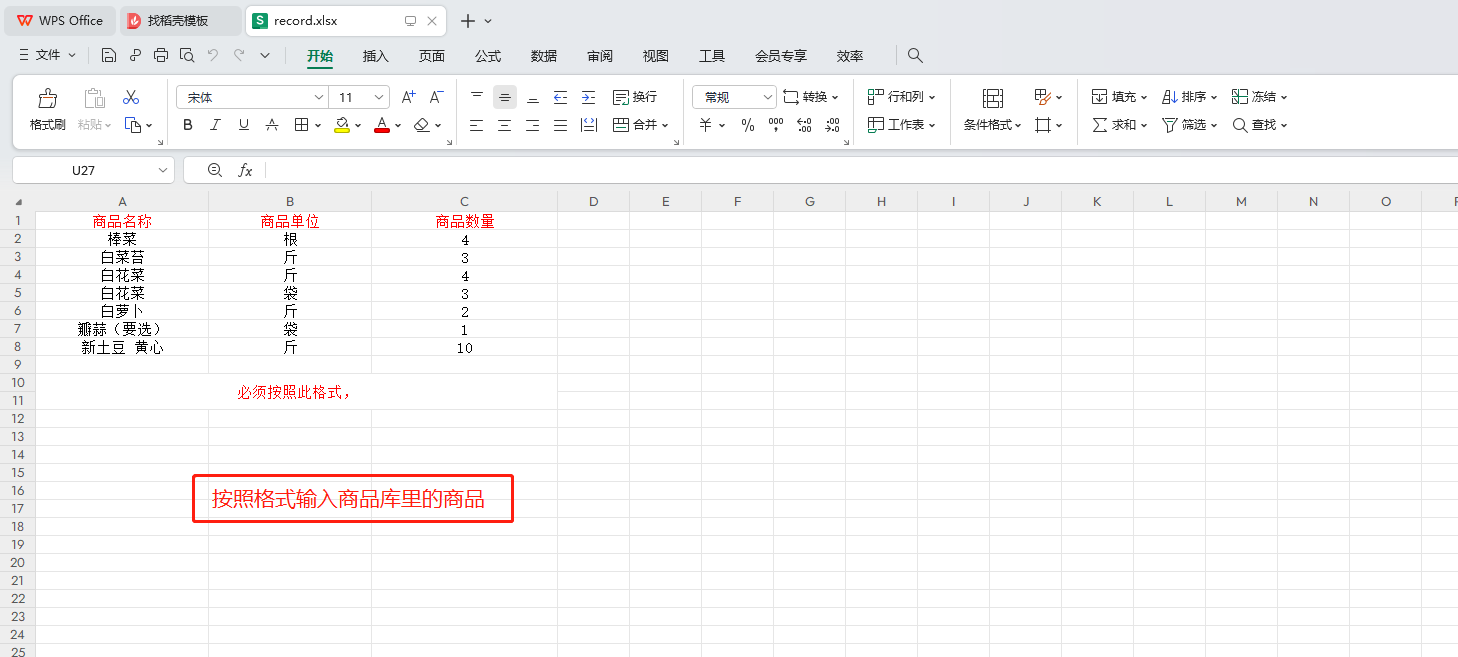1458x657 pixels.
Task: Click the Save icon in quick toolbar
Action: tap(109, 56)
